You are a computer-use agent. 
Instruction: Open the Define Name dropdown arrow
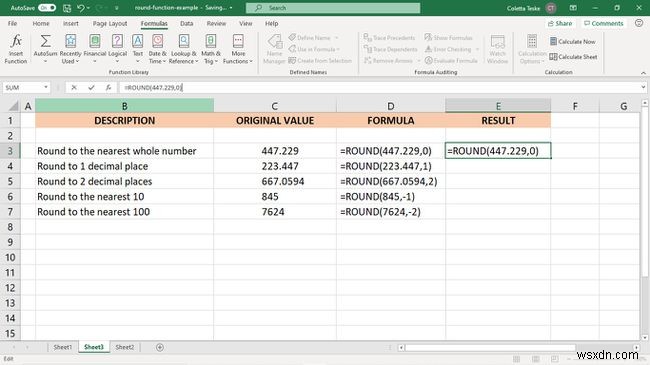click(x=336, y=38)
